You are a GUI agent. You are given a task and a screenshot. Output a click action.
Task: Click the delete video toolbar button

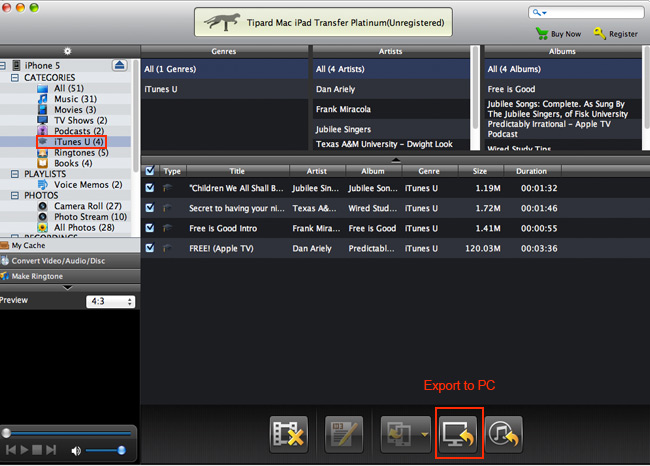pyautogui.click(x=289, y=434)
